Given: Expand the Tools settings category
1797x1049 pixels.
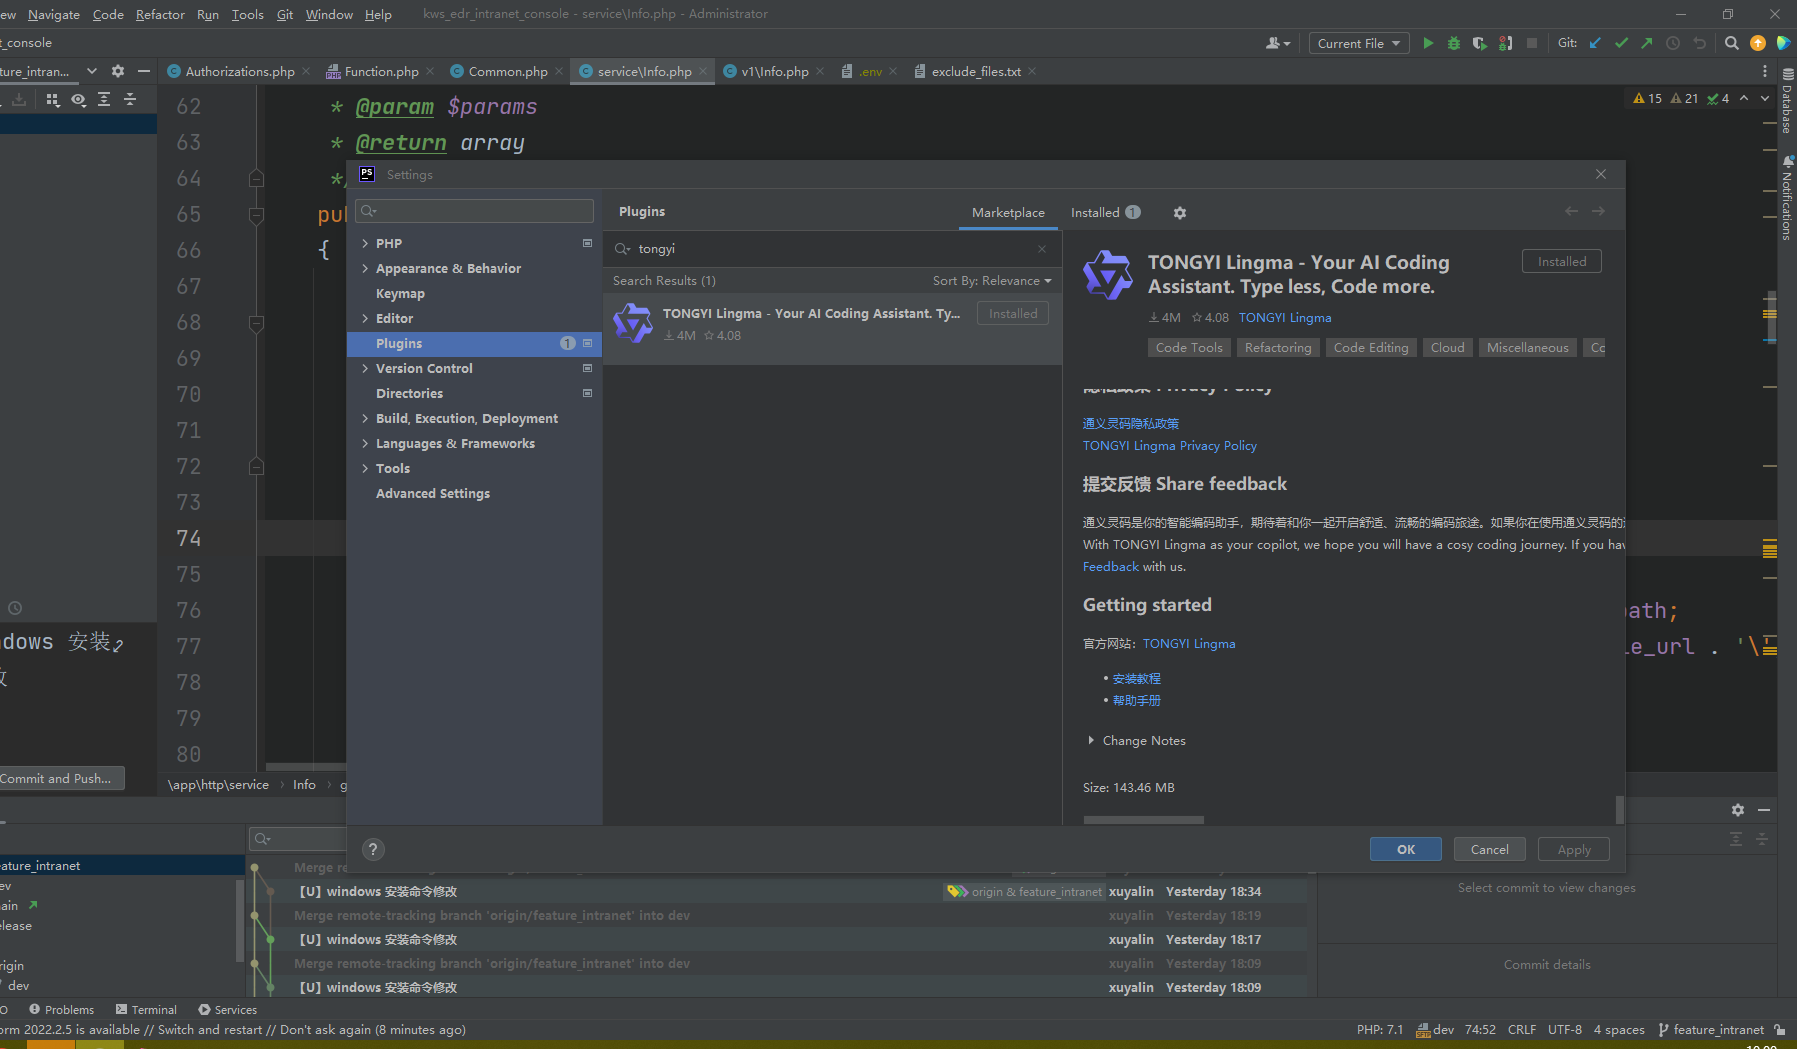Looking at the screenshot, I should pos(365,468).
